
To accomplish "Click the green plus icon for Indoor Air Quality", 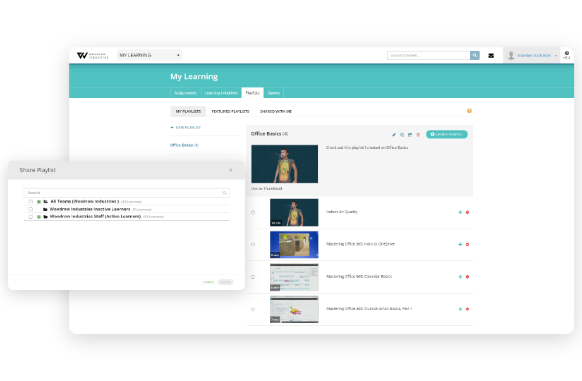I will click(x=460, y=212).
